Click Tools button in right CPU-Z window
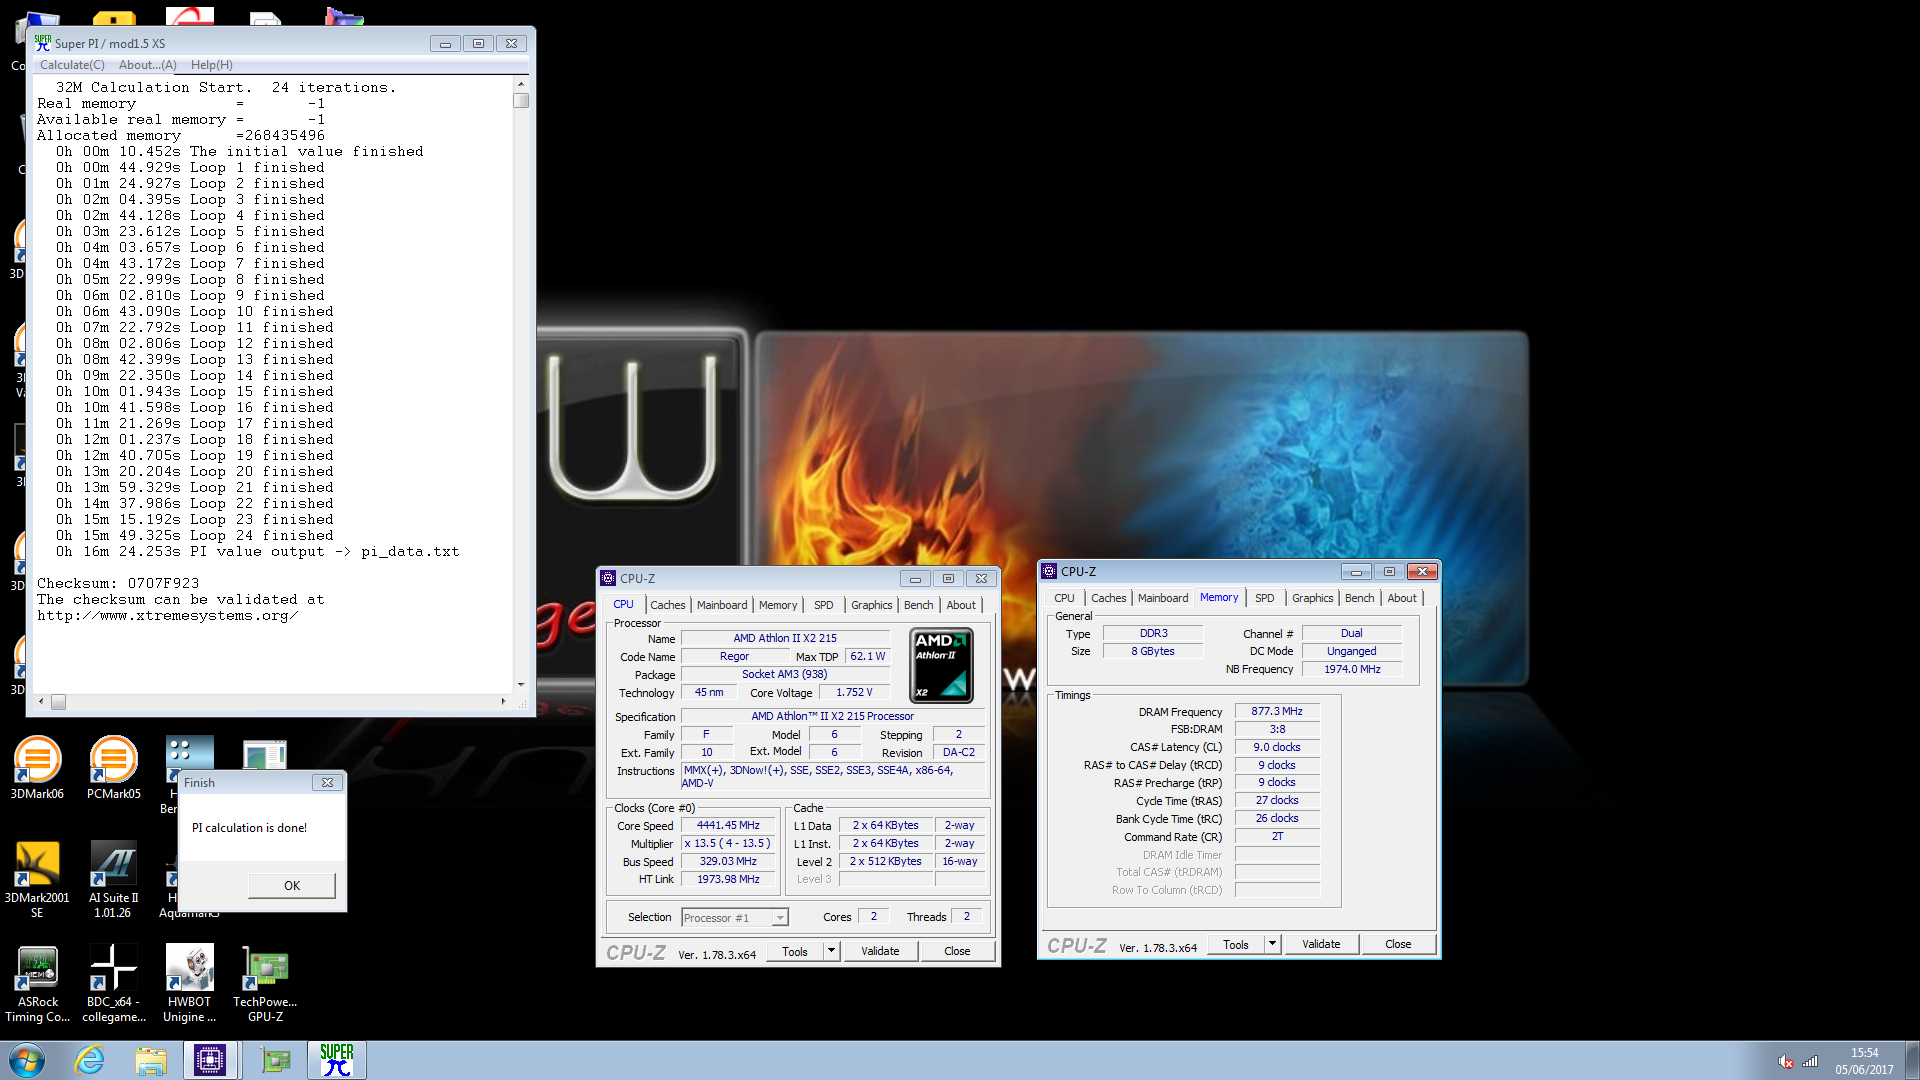Image resolution: width=1920 pixels, height=1080 pixels. tap(1236, 944)
